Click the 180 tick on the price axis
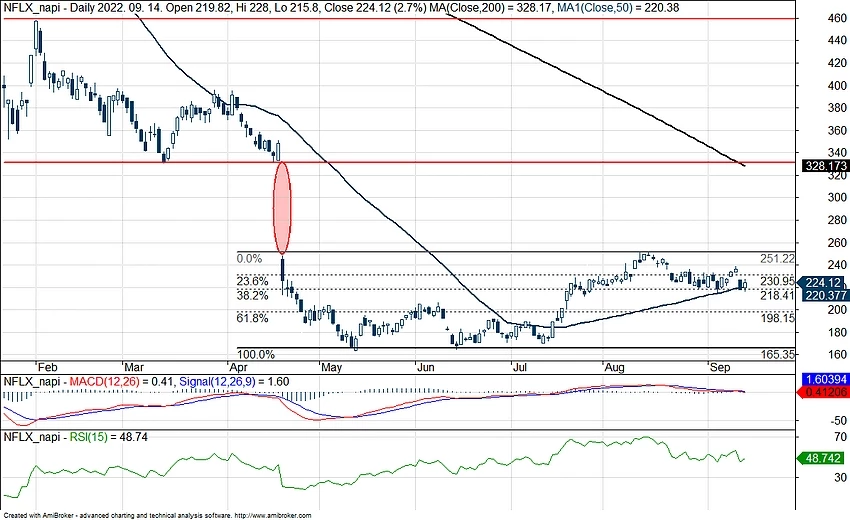The height and width of the screenshot is (520, 850). tap(837, 332)
